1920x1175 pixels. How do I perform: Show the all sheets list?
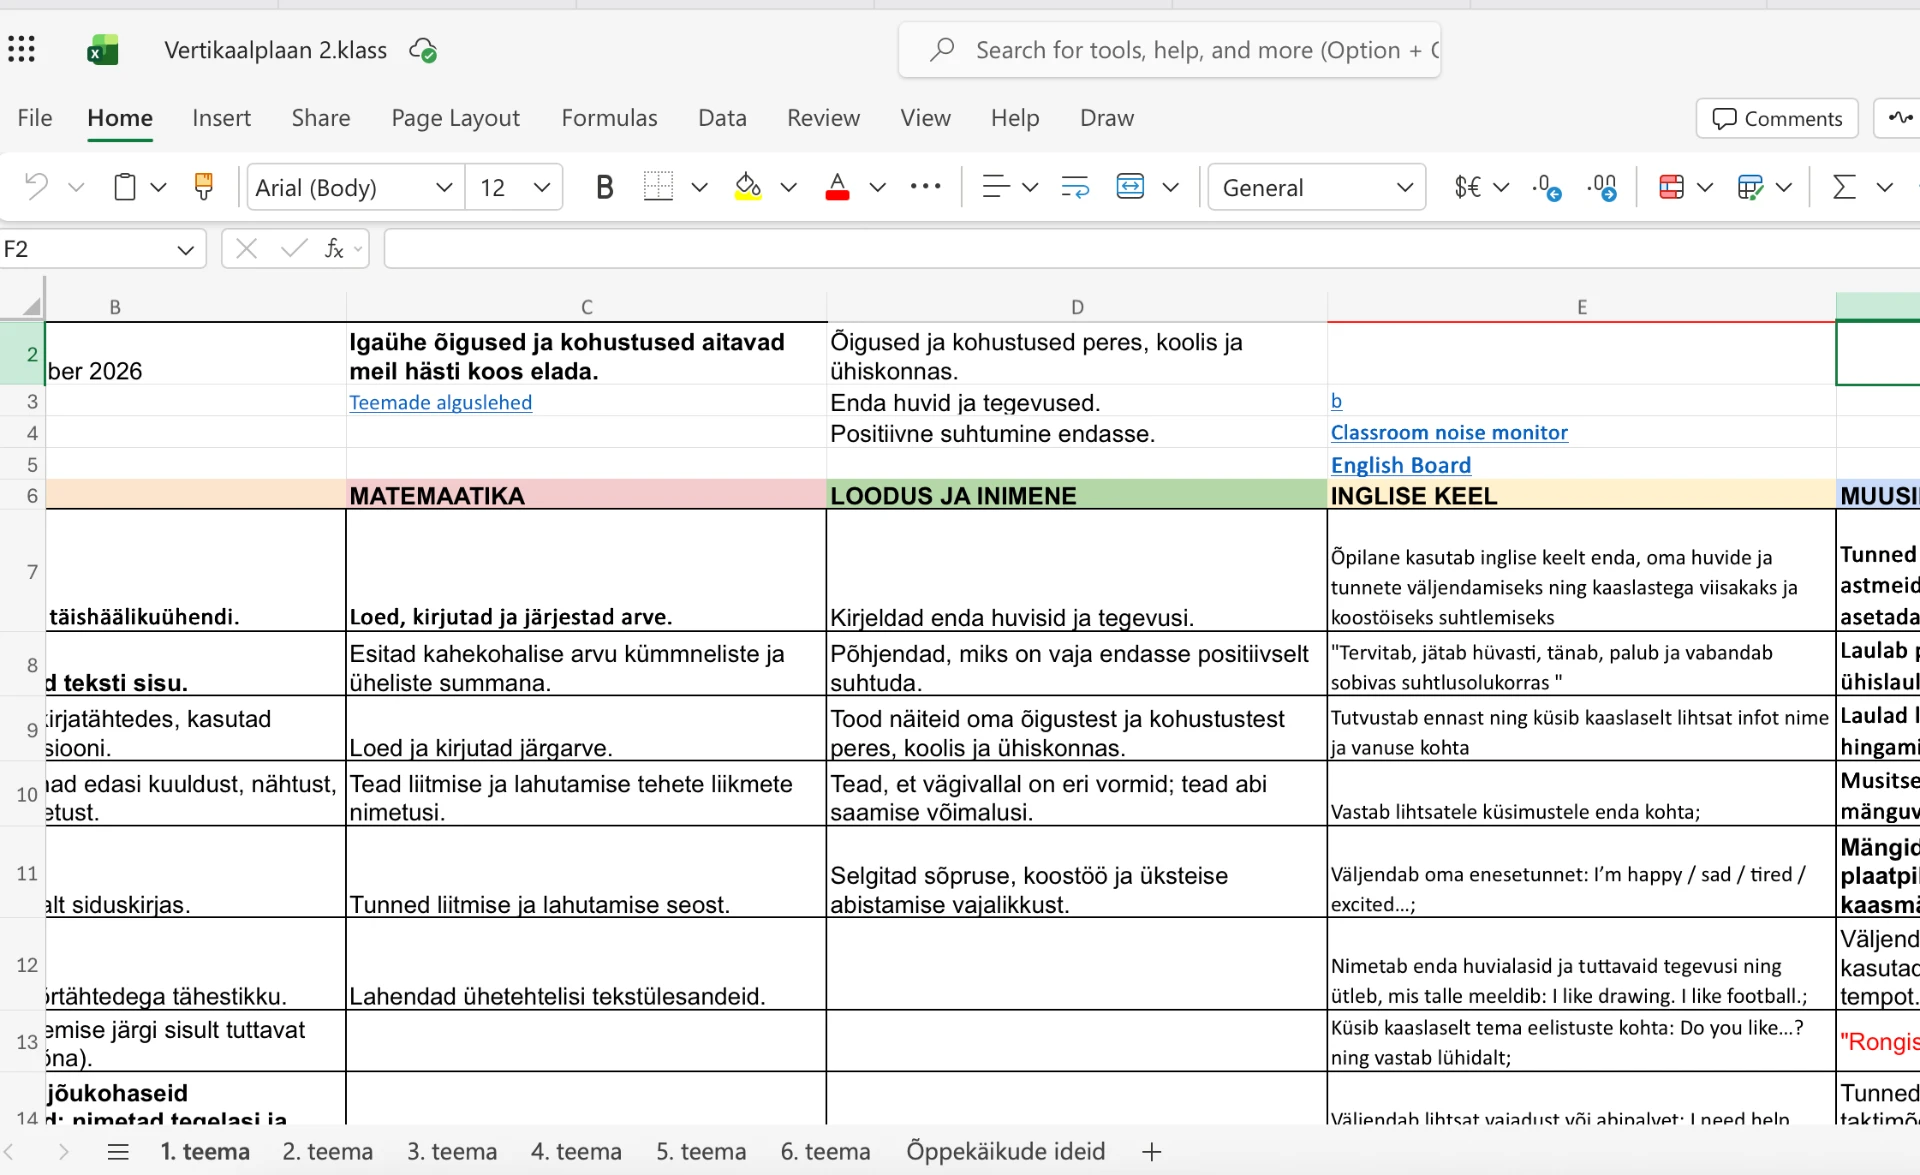point(118,1151)
